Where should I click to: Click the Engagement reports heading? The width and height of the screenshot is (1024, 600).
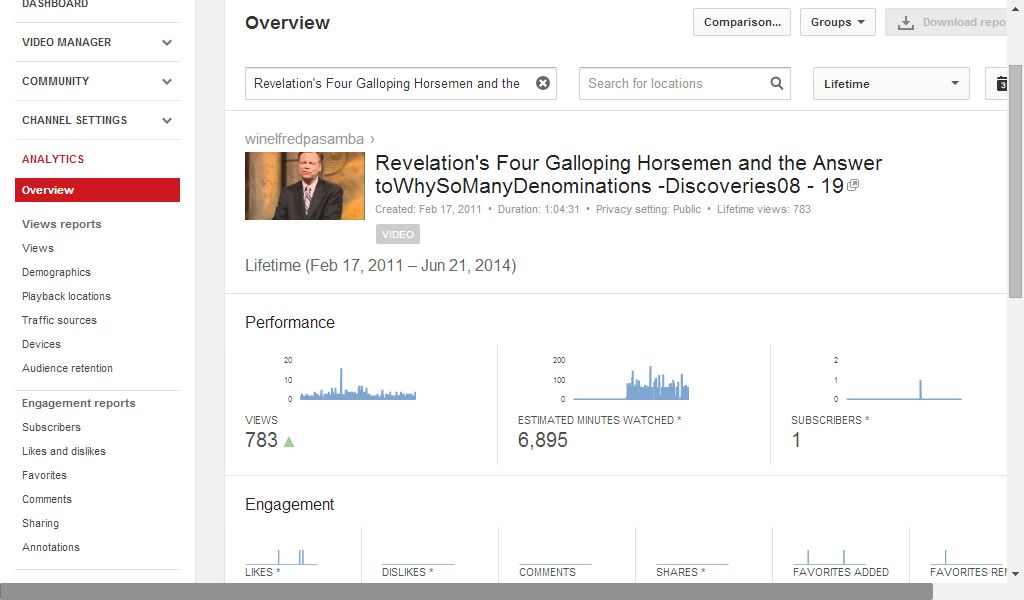click(x=78, y=403)
